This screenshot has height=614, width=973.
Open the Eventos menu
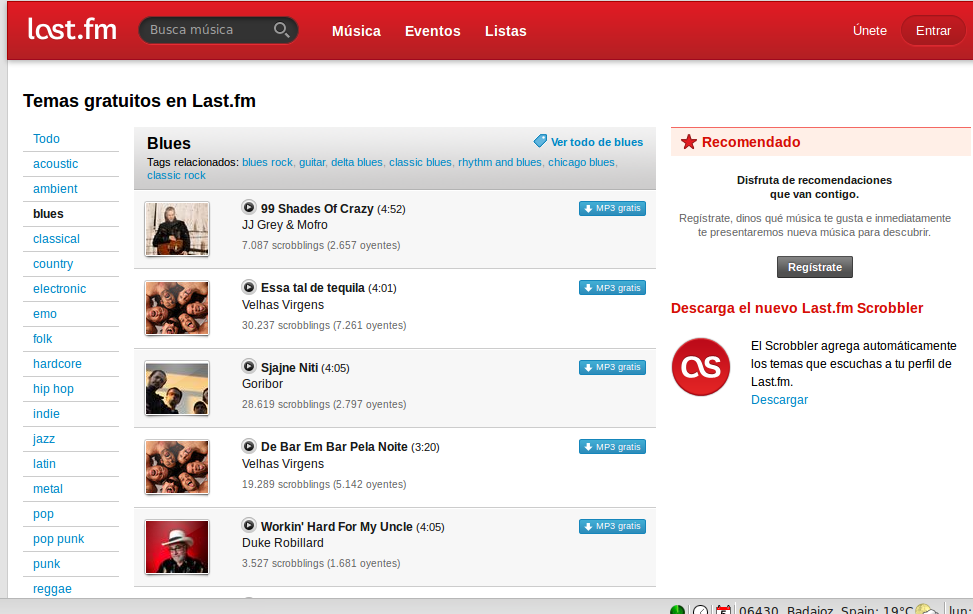(433, 31)
